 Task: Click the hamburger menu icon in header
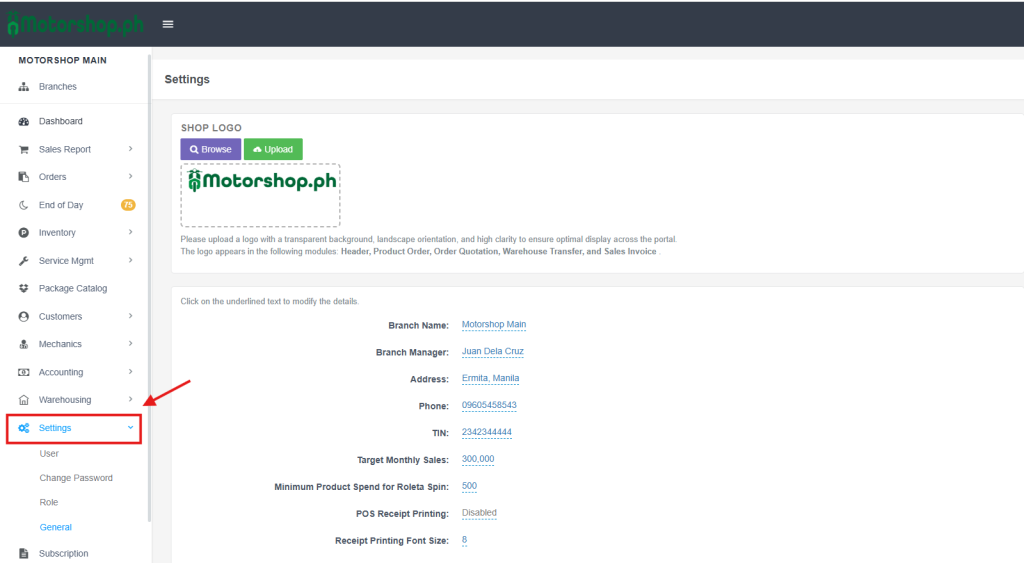(168, 24)
